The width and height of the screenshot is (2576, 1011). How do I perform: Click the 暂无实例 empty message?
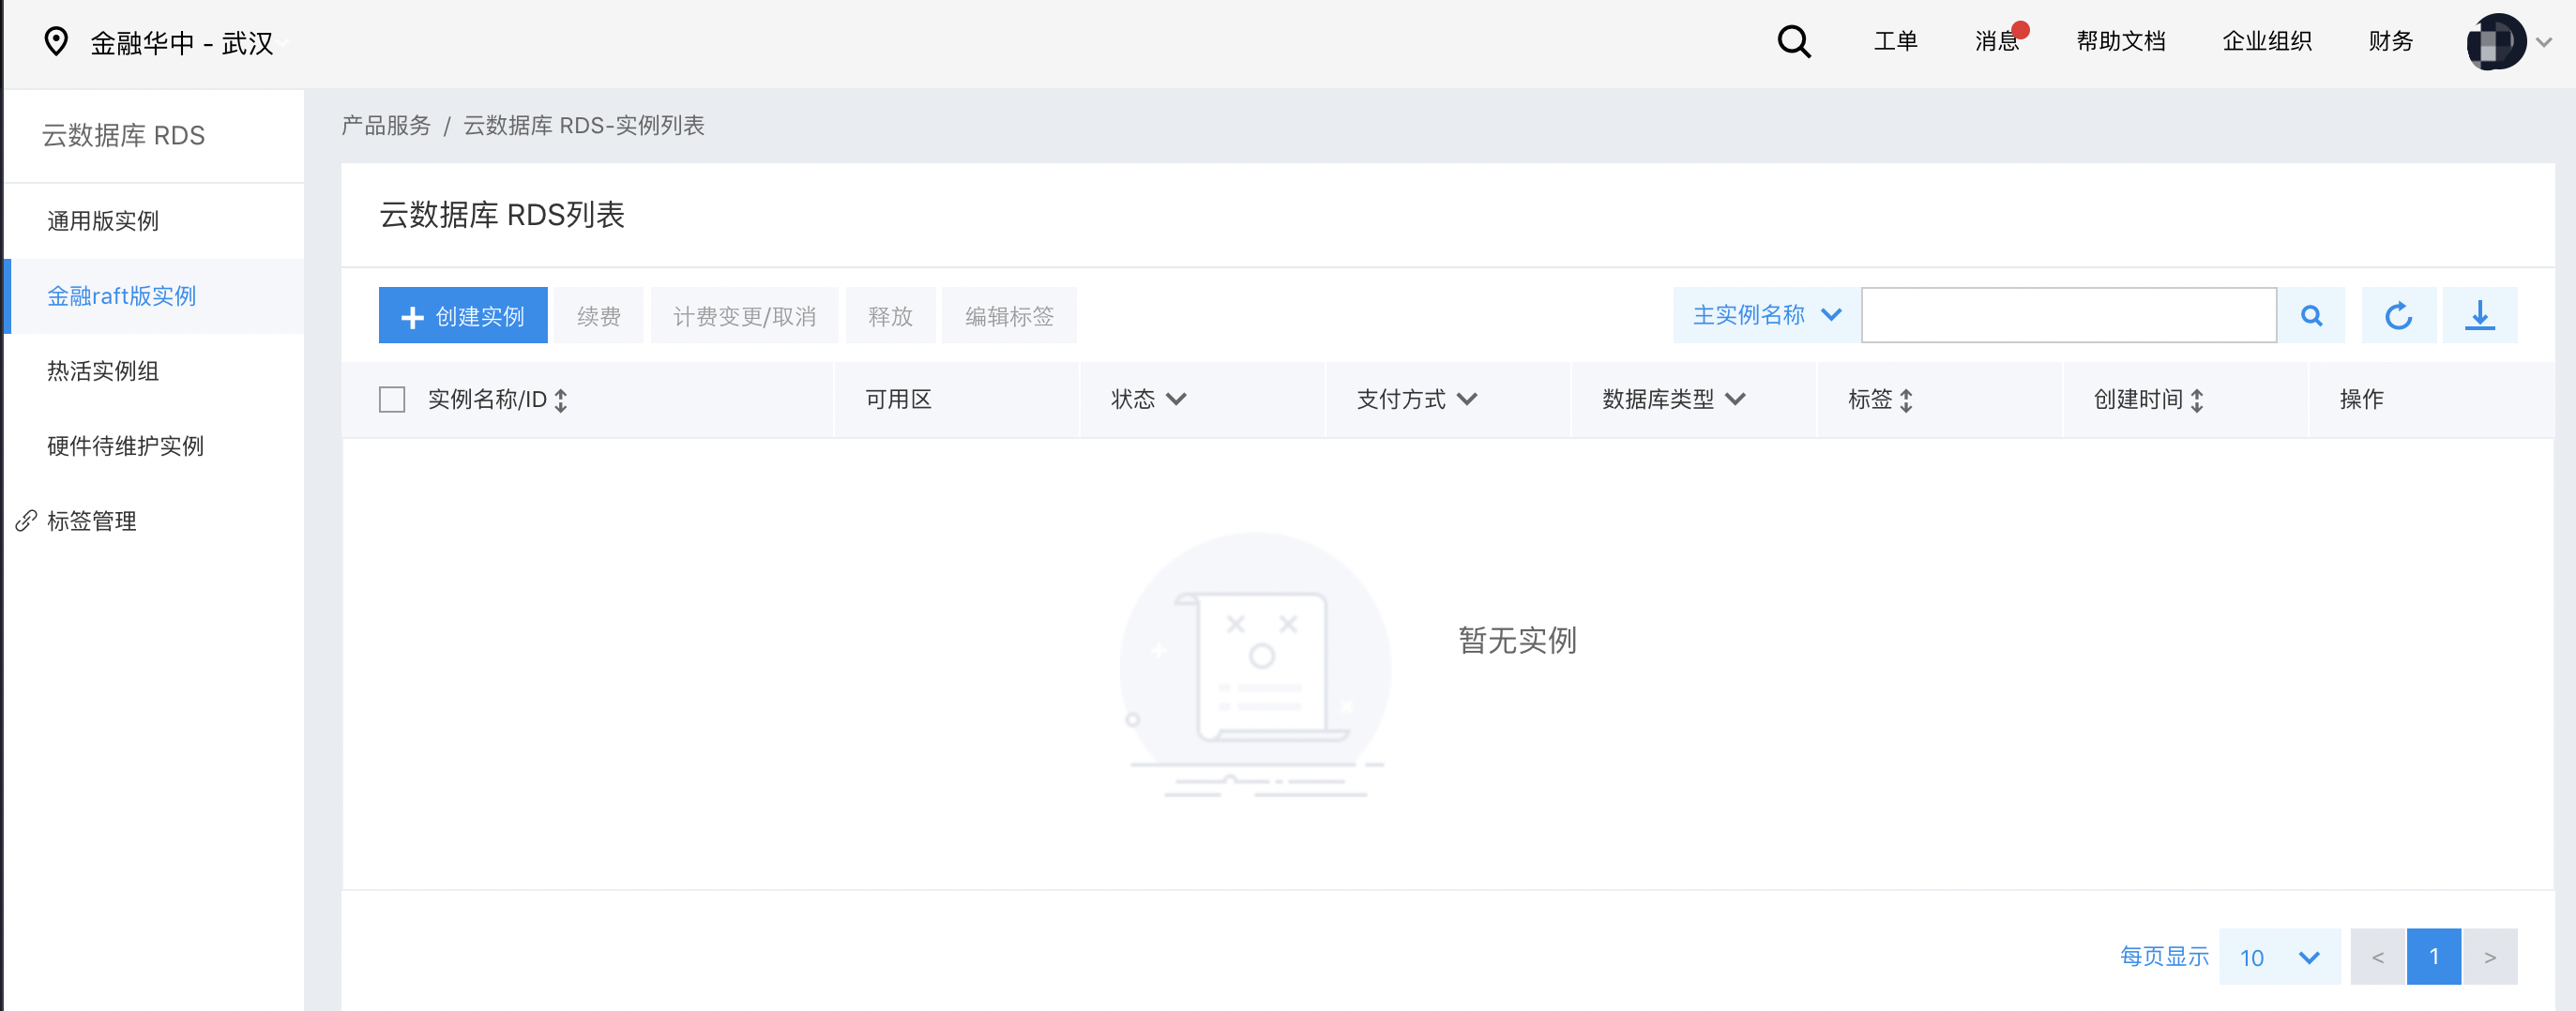click(x=1517, y=640)
